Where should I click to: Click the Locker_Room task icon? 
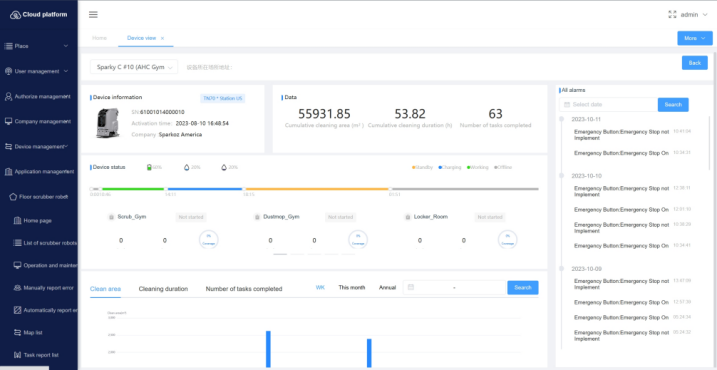click(x=407, y=217)
